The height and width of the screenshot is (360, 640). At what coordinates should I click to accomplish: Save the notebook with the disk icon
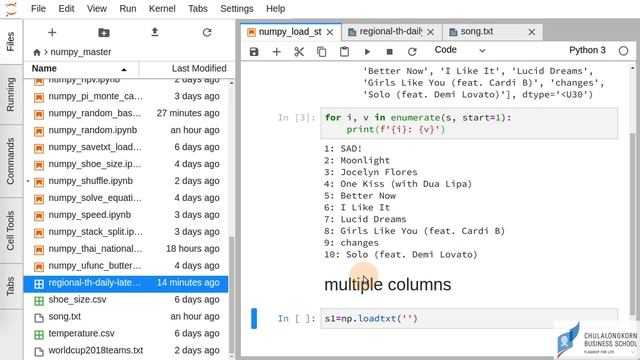(254, 52)
